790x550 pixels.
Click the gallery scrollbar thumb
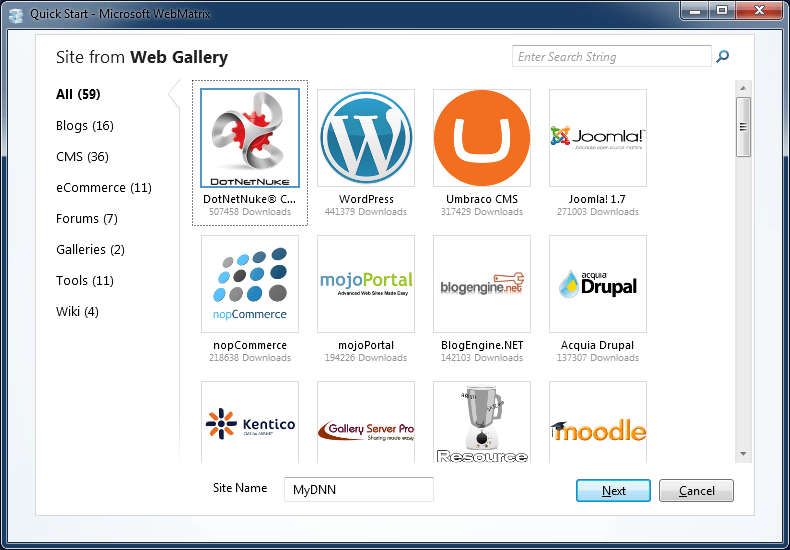[743, 127]
